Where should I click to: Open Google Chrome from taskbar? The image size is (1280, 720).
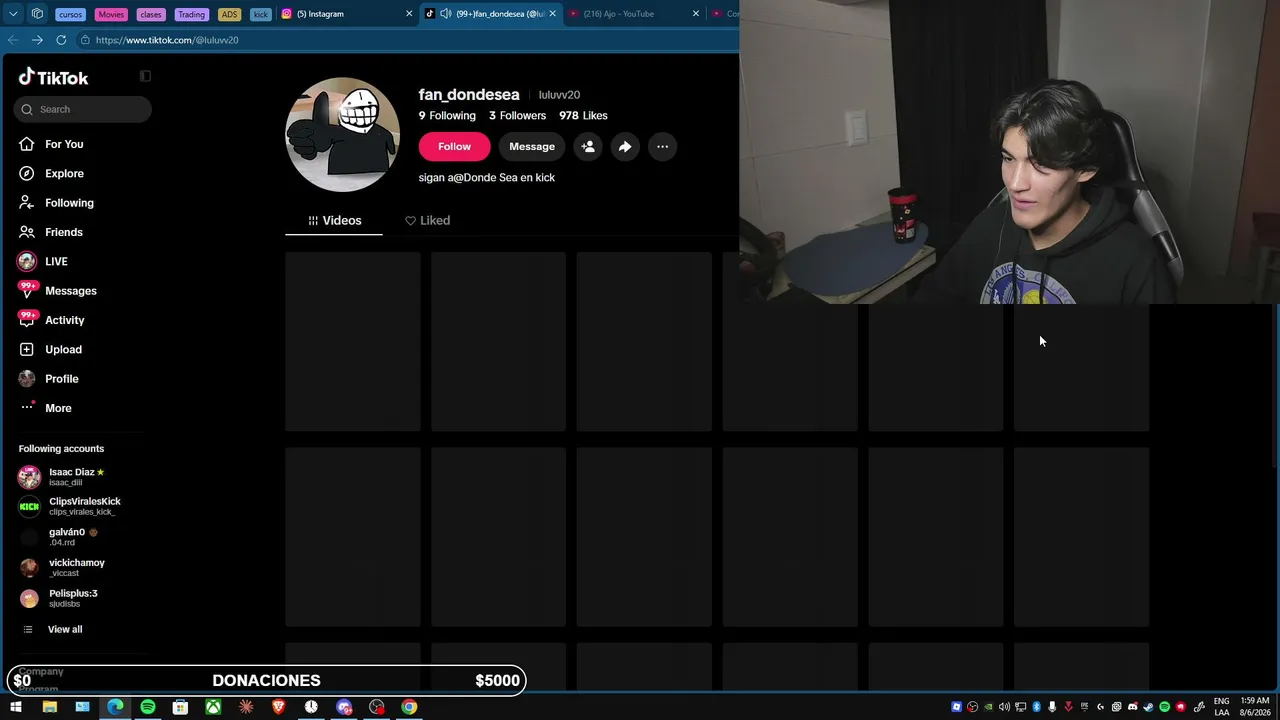click(x=409, y=707)
